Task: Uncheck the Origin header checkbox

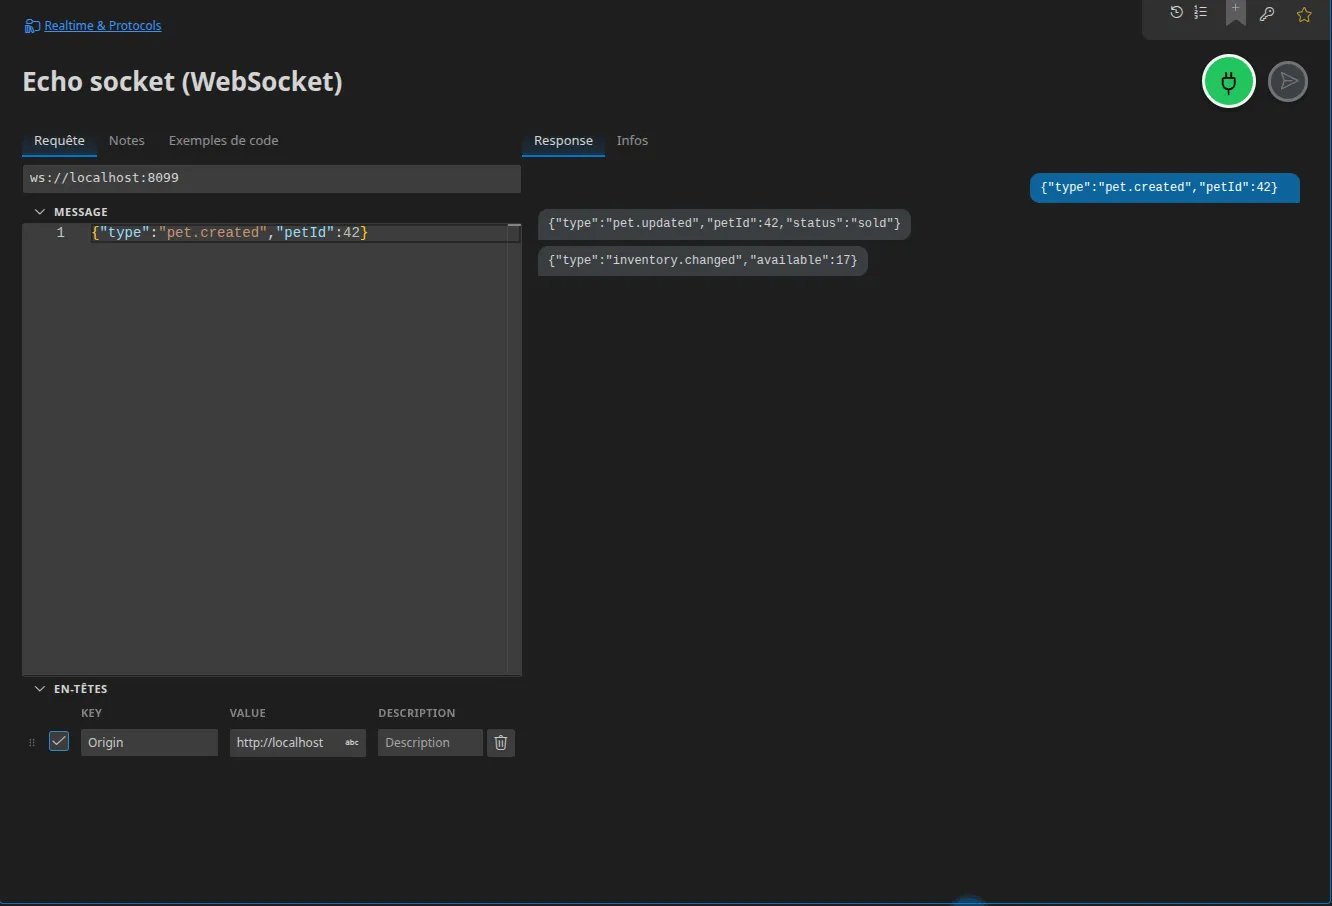Action: pos(59,742)
